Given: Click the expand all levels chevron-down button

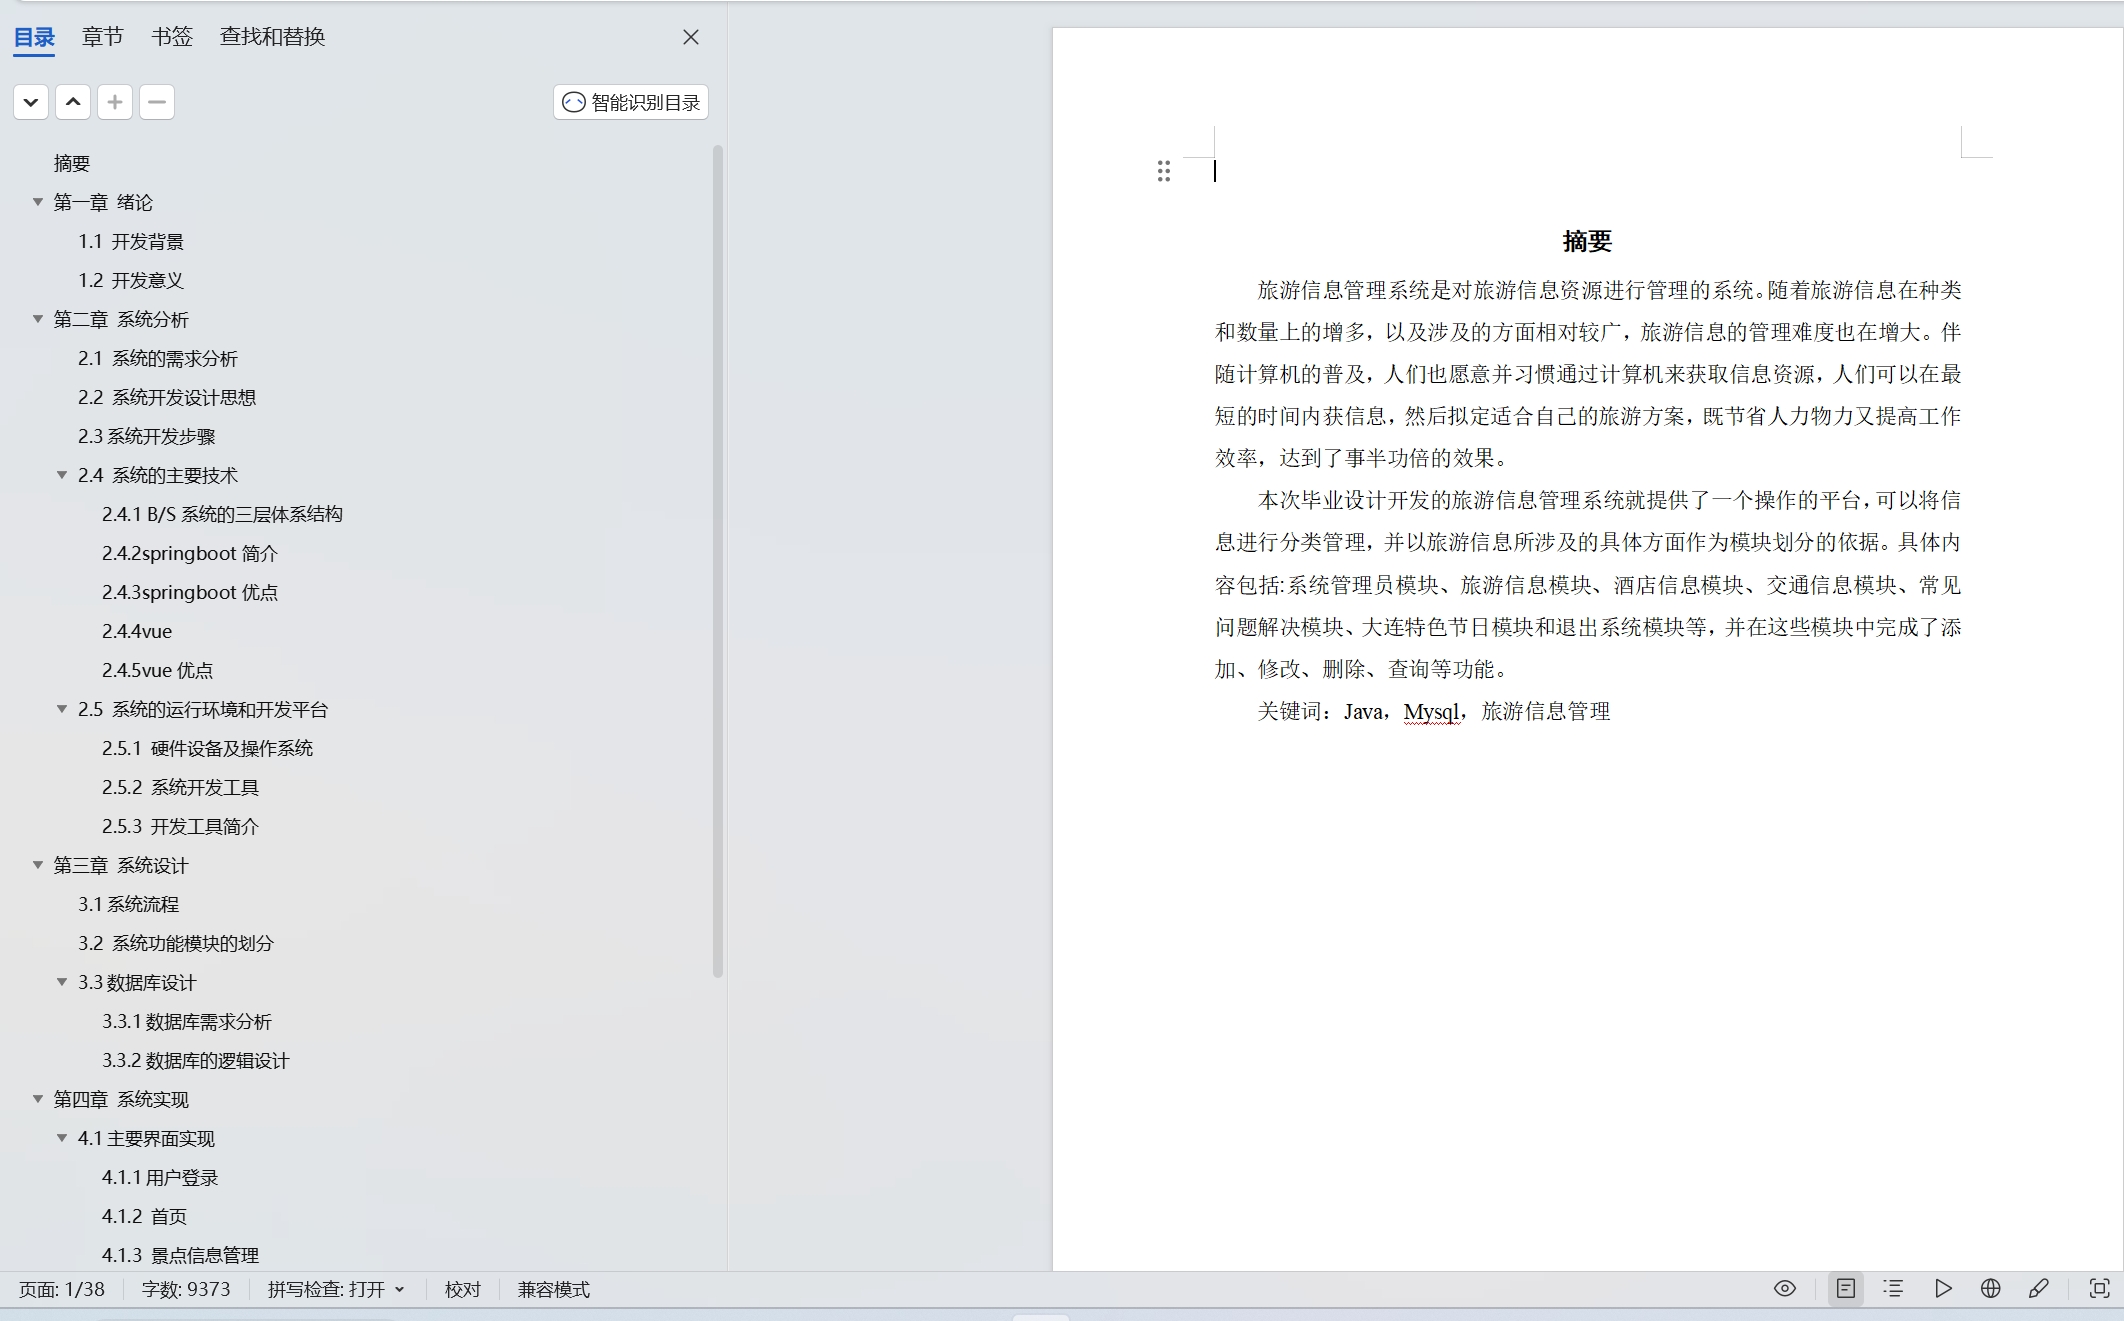Looking at the screenshot, I should pos(31,102).
